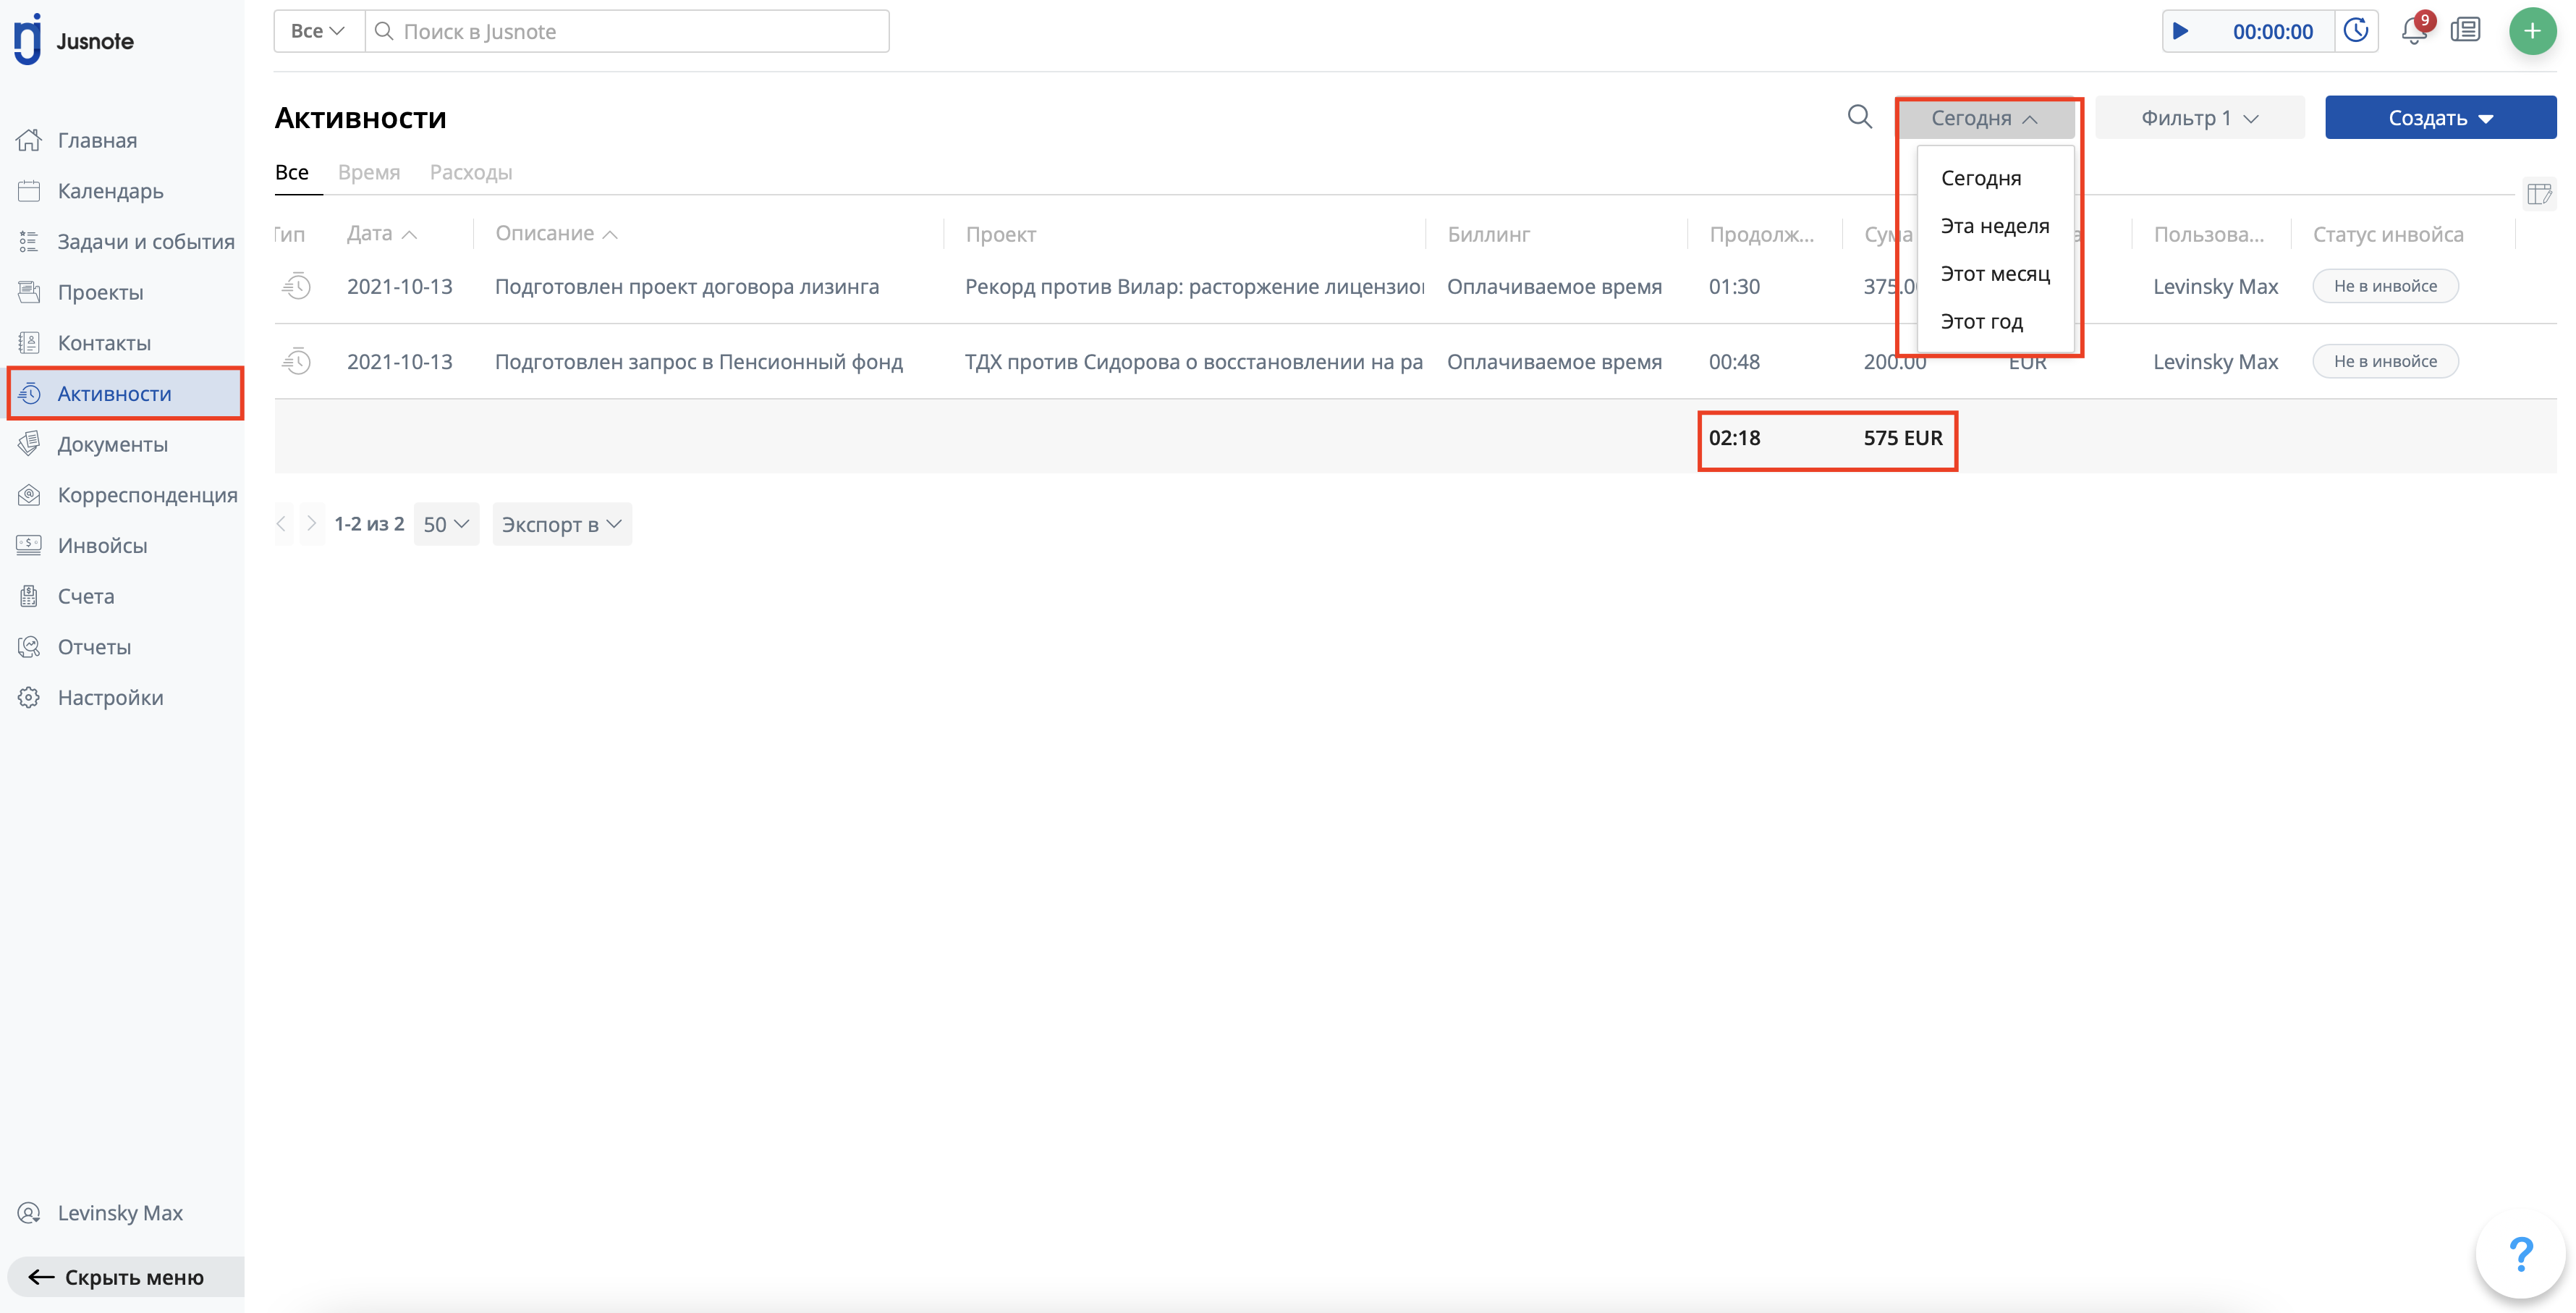Open the Главная home page
This screenshot has height=1313, width=2576.
[97, 140]
